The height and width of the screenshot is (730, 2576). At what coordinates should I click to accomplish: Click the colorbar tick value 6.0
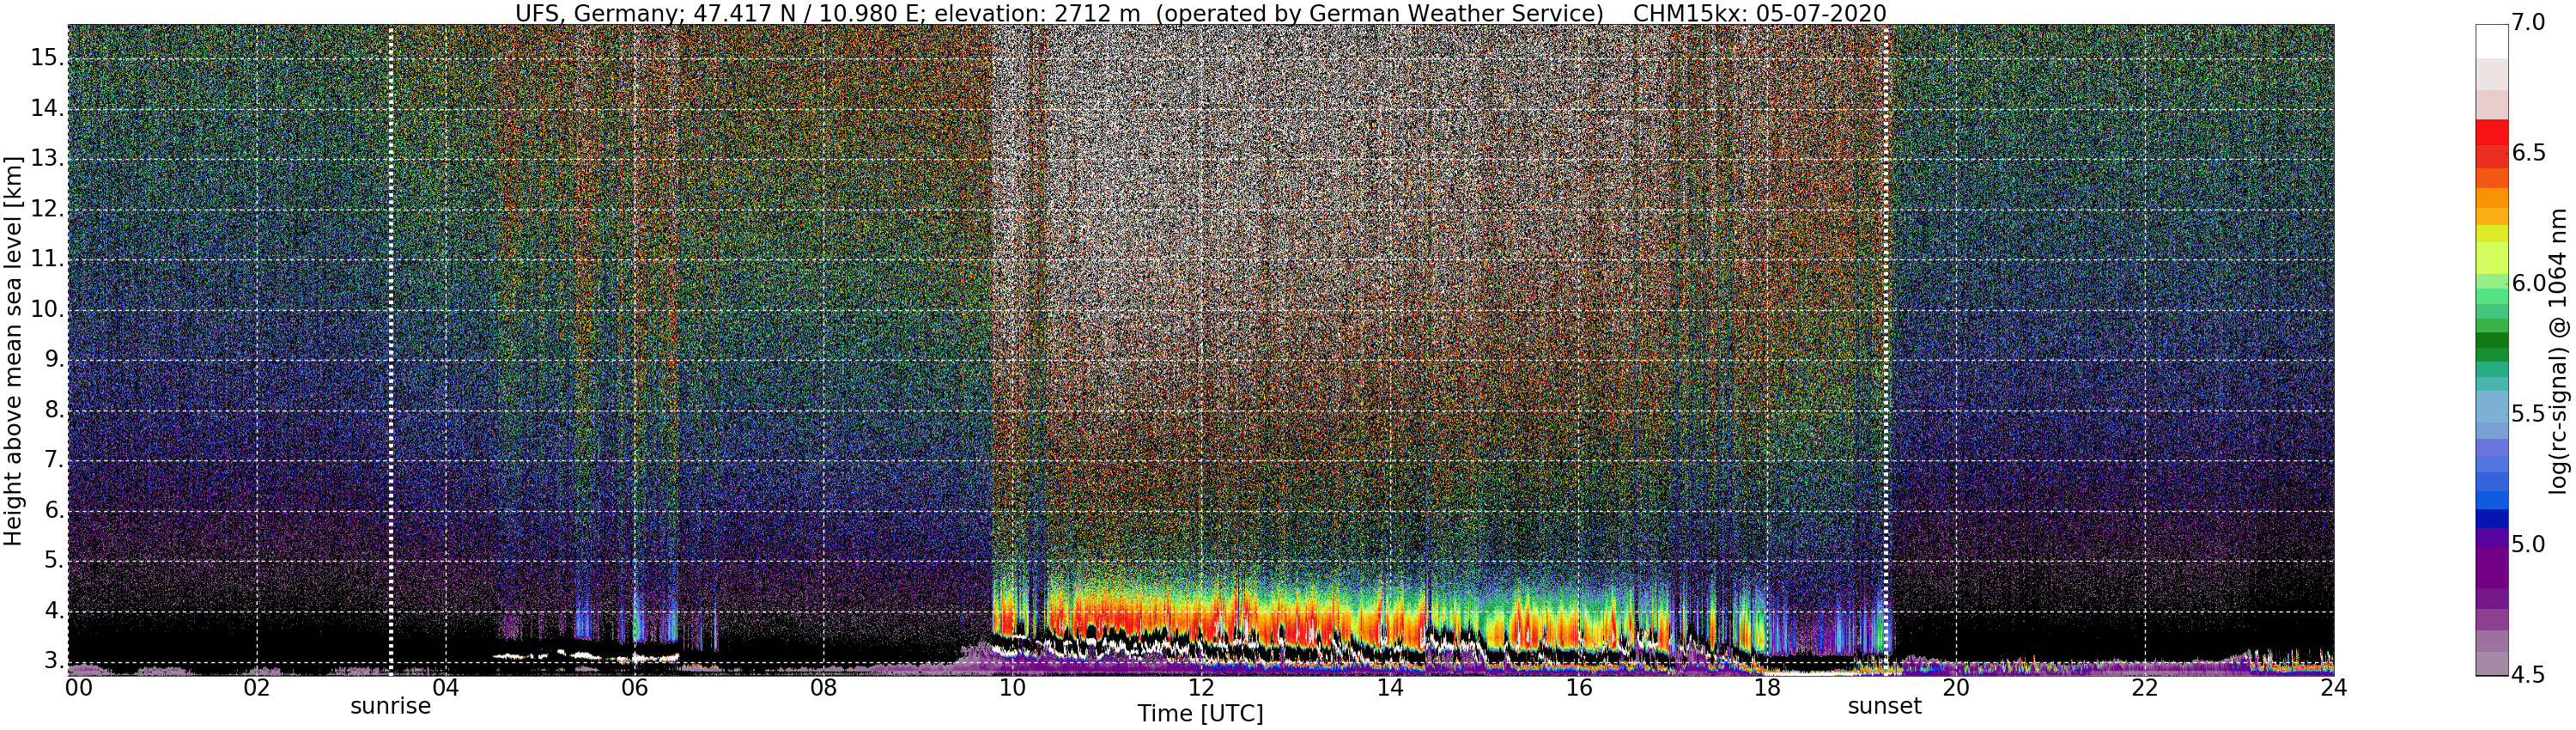[2528, 283]
